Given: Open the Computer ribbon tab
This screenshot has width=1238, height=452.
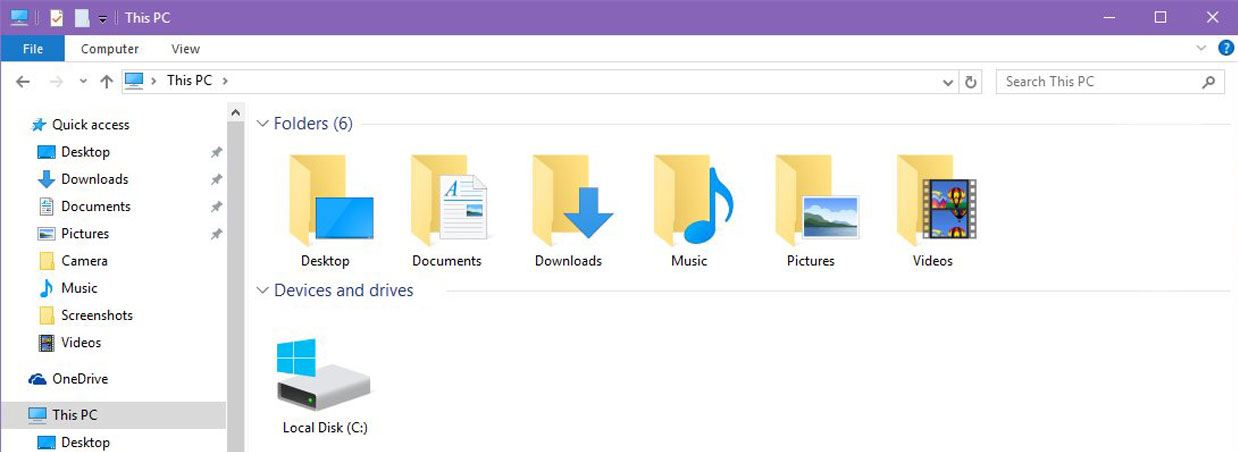Looking at the screenshot, I should [110, 48].
